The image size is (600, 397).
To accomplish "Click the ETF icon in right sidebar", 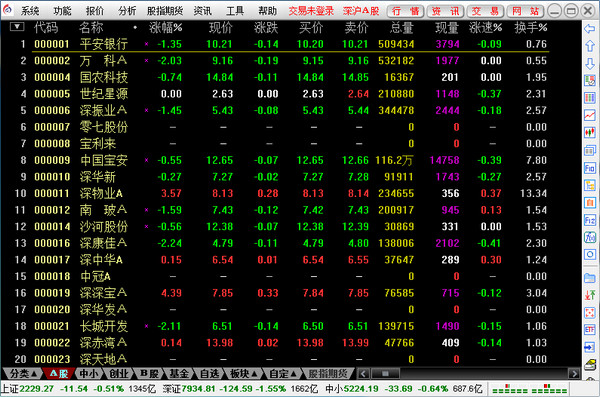I will coord(590,330).
